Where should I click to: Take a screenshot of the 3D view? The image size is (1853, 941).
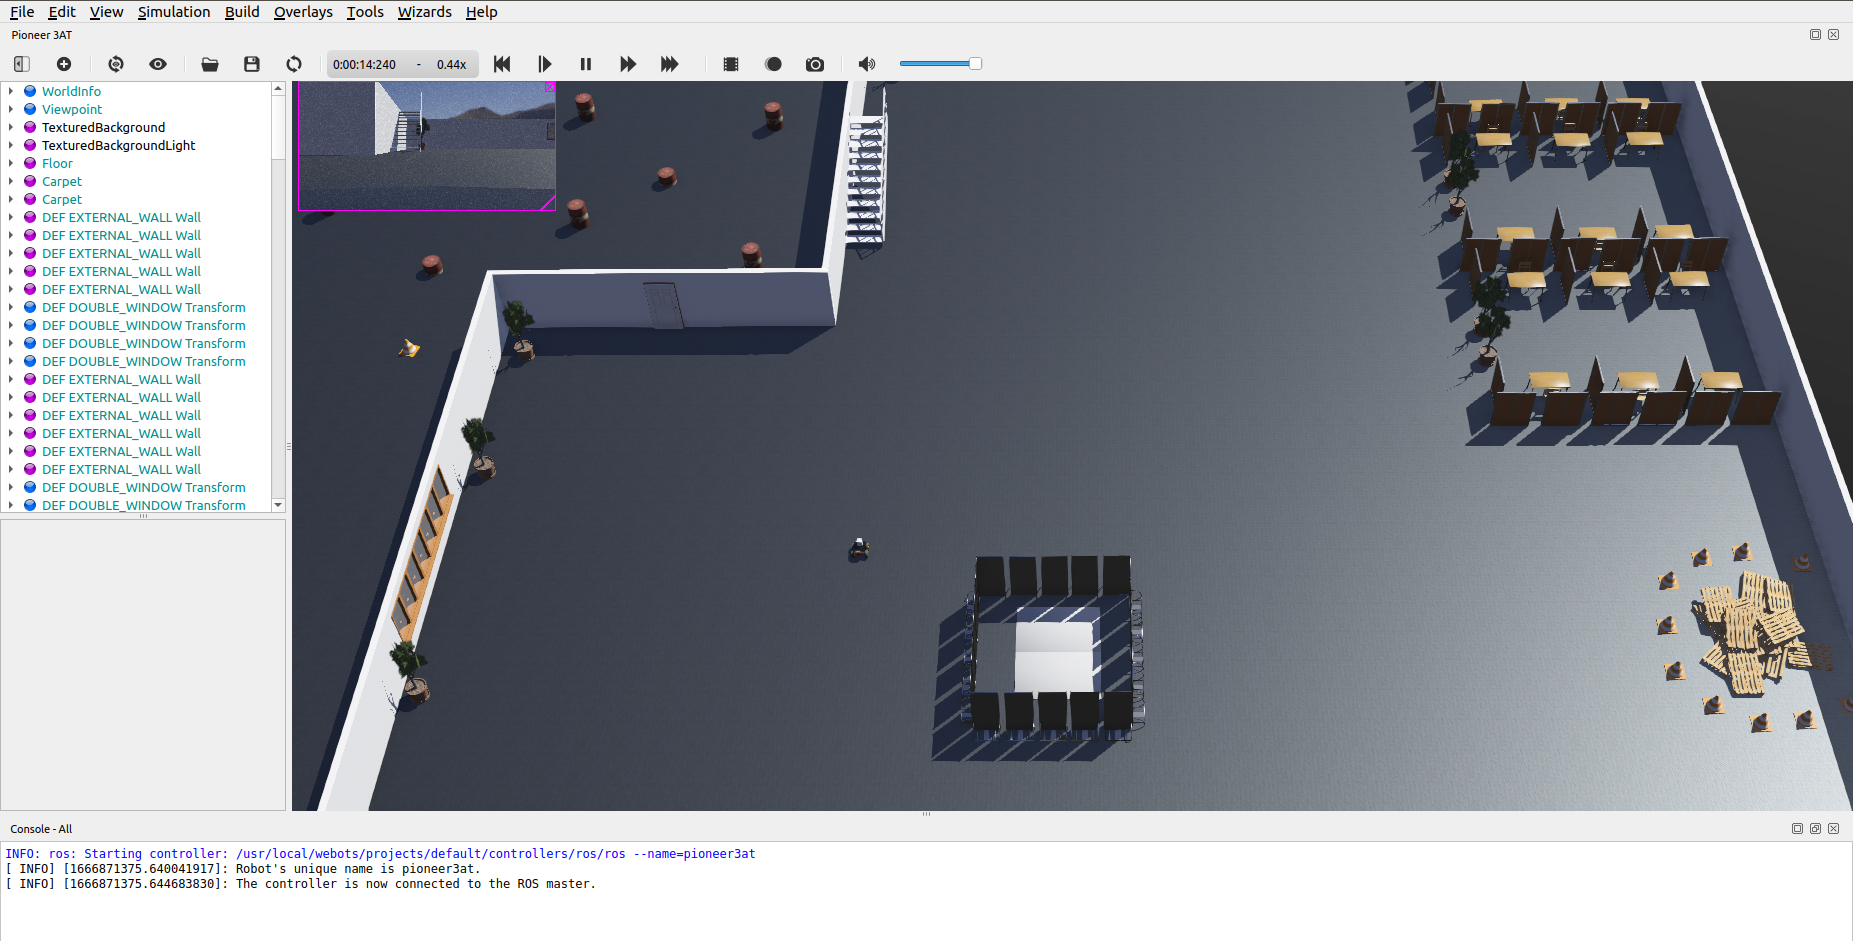pyautogui.click(x=815, y=63)
